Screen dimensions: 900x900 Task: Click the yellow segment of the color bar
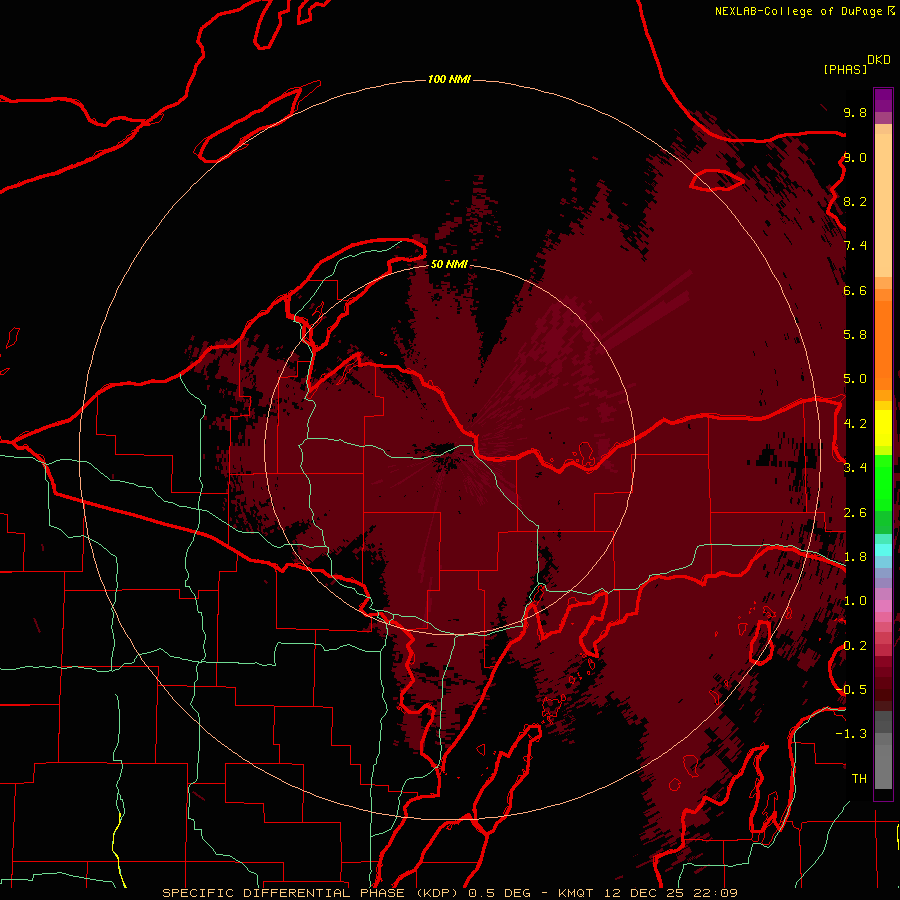[x=883, y=428]
